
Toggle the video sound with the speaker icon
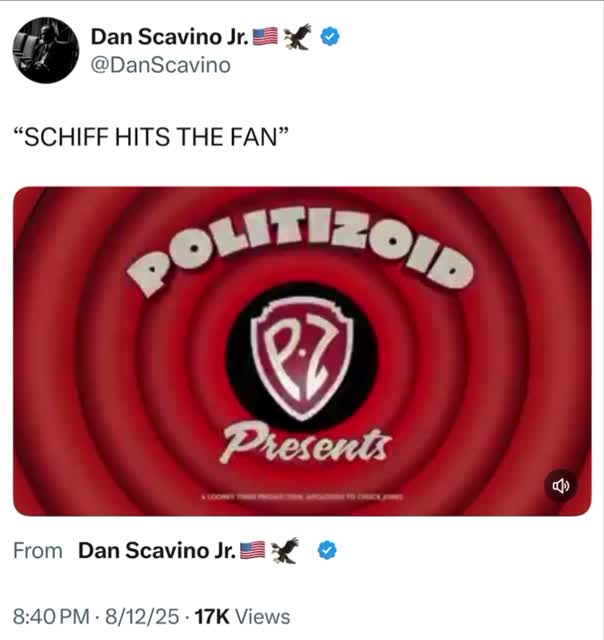pos(561,486)
